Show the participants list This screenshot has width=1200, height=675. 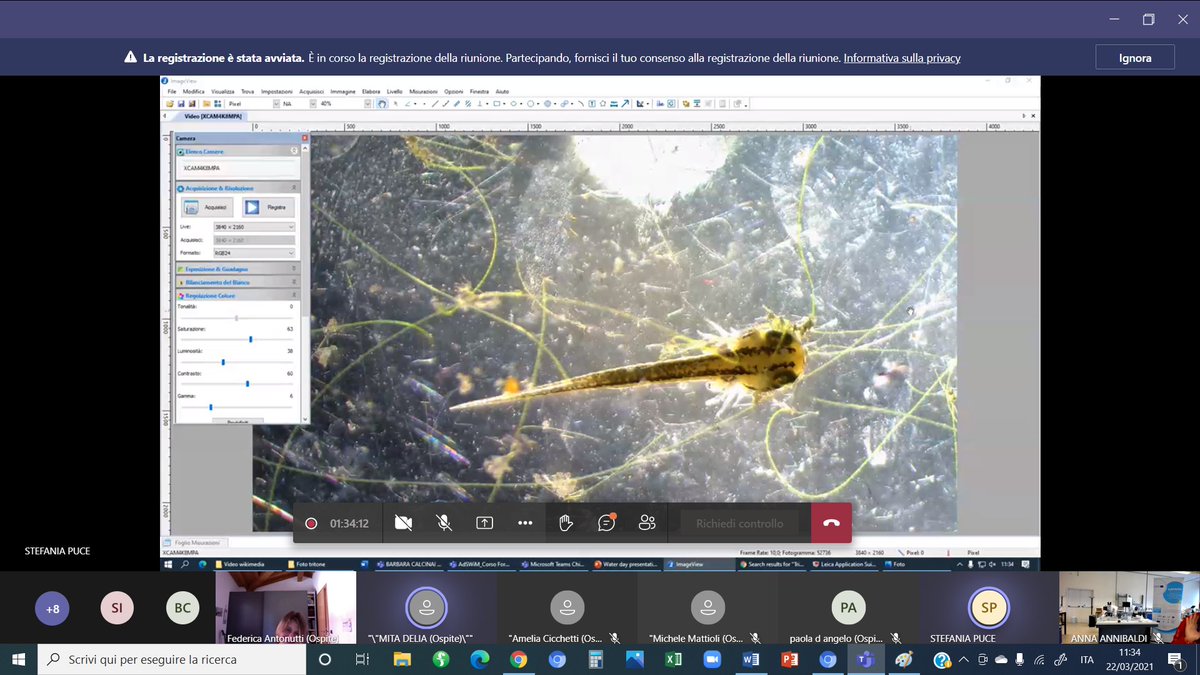point(647,523)
